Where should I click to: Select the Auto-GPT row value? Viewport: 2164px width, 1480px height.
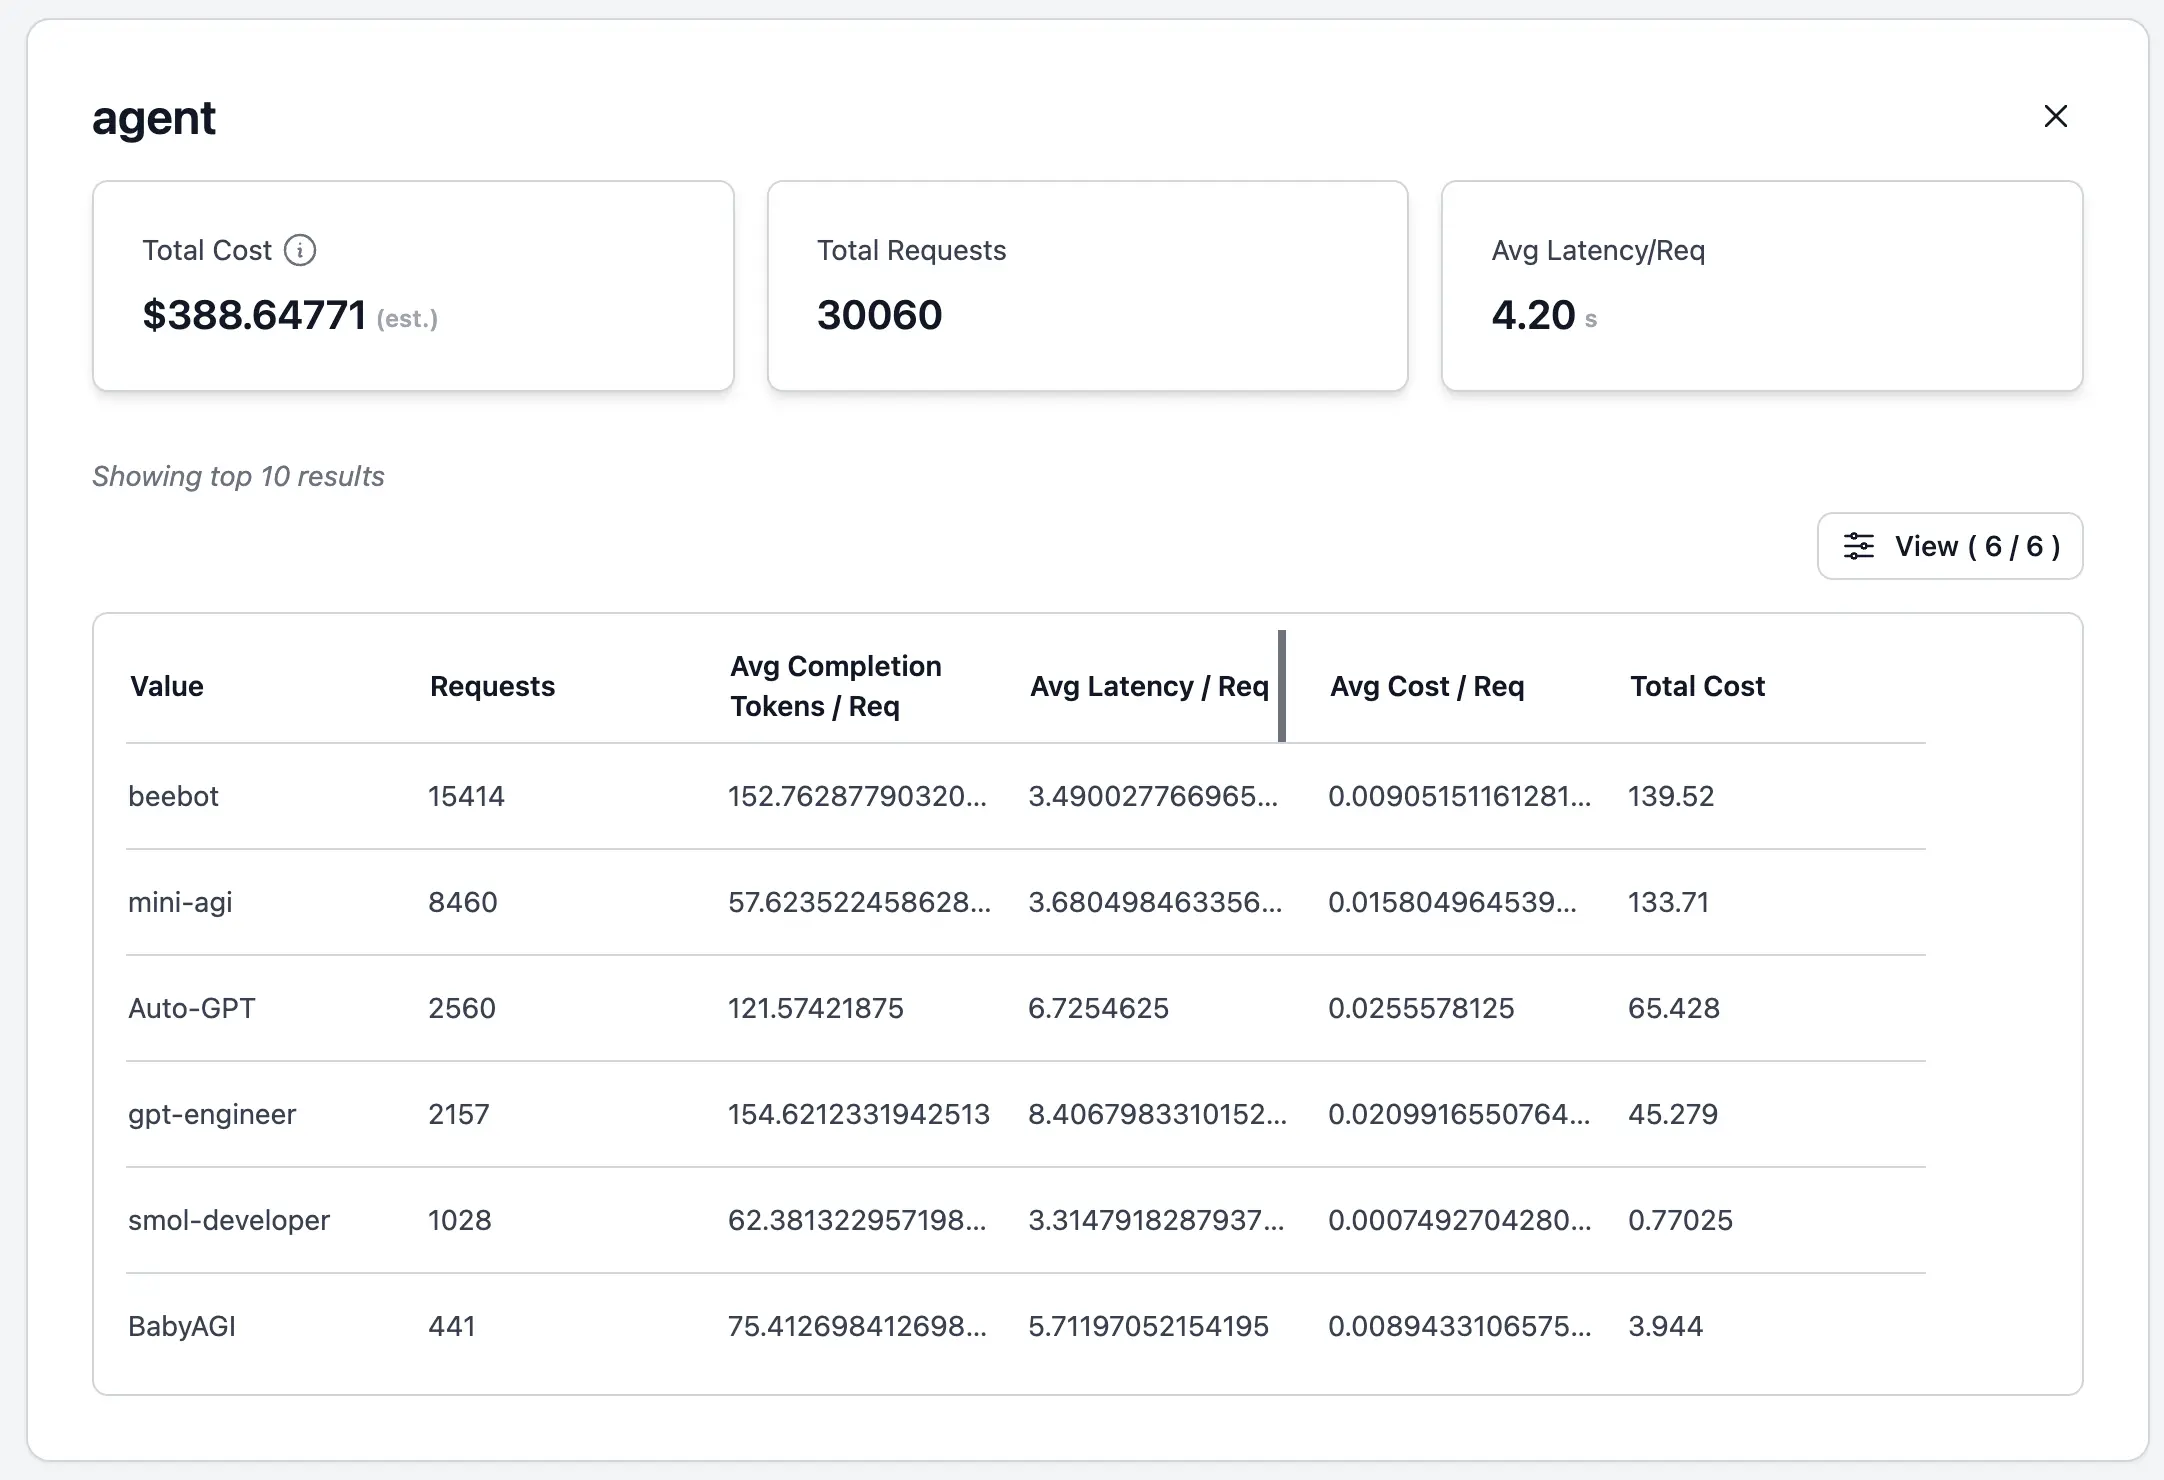[x=192, y=1008]
